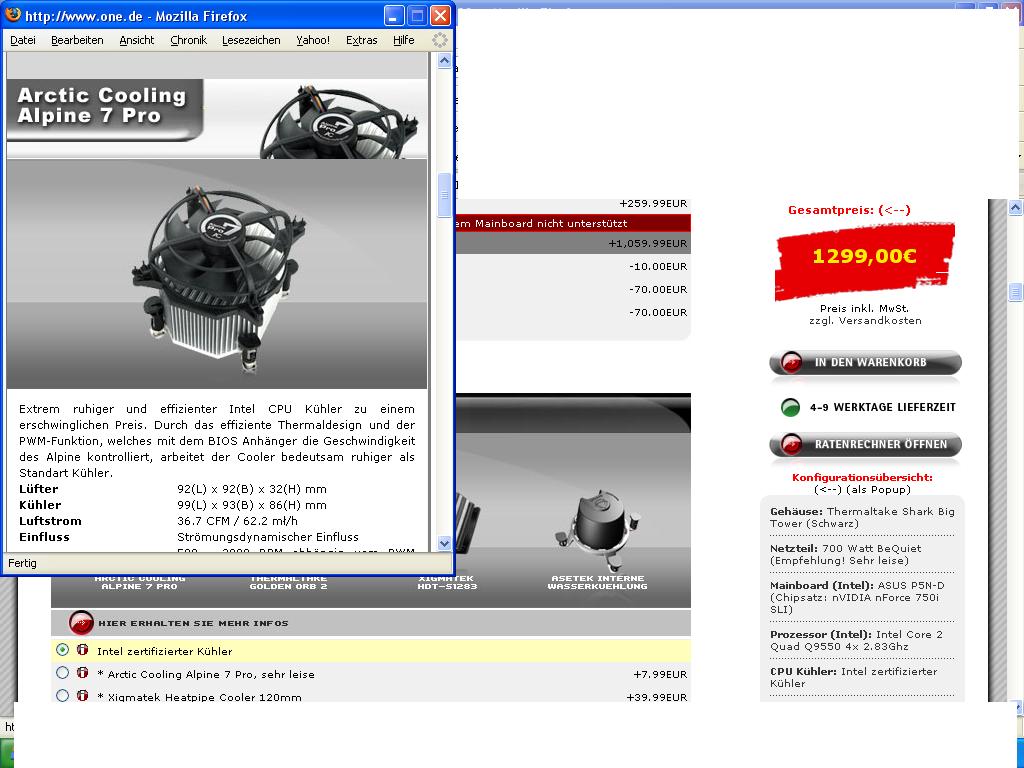The image size is (1024, 768).
Task: Click the Firefox logo icon in popup title bar
Action: (12, 14)
